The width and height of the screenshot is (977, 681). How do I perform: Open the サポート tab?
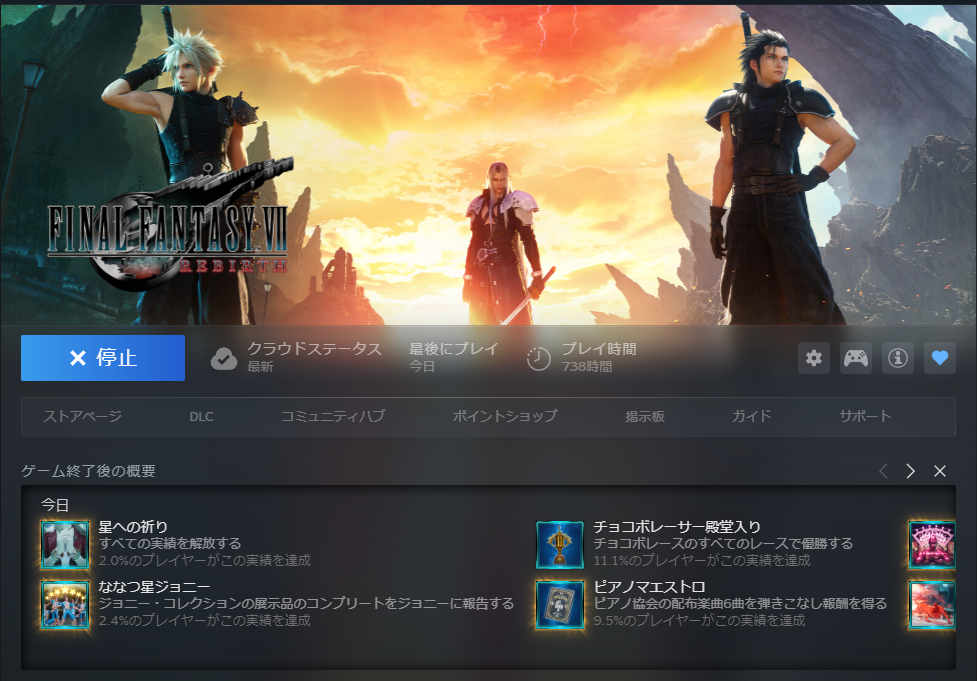click(865, 416)
